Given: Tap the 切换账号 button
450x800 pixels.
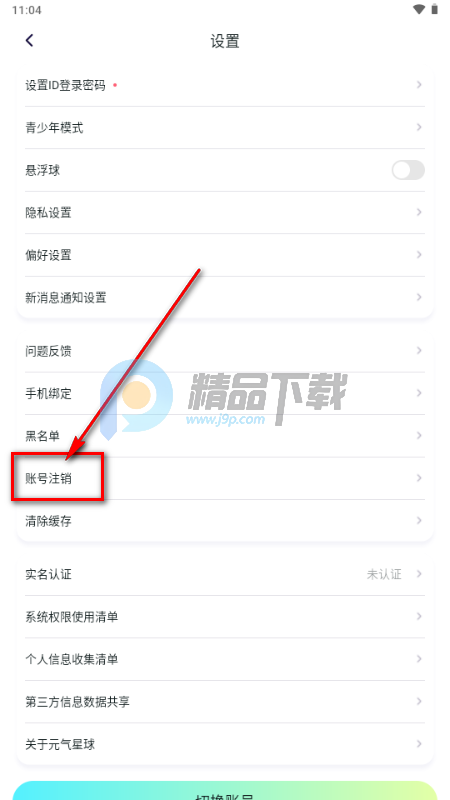Looking at the screenshot, I should (225, 790).
